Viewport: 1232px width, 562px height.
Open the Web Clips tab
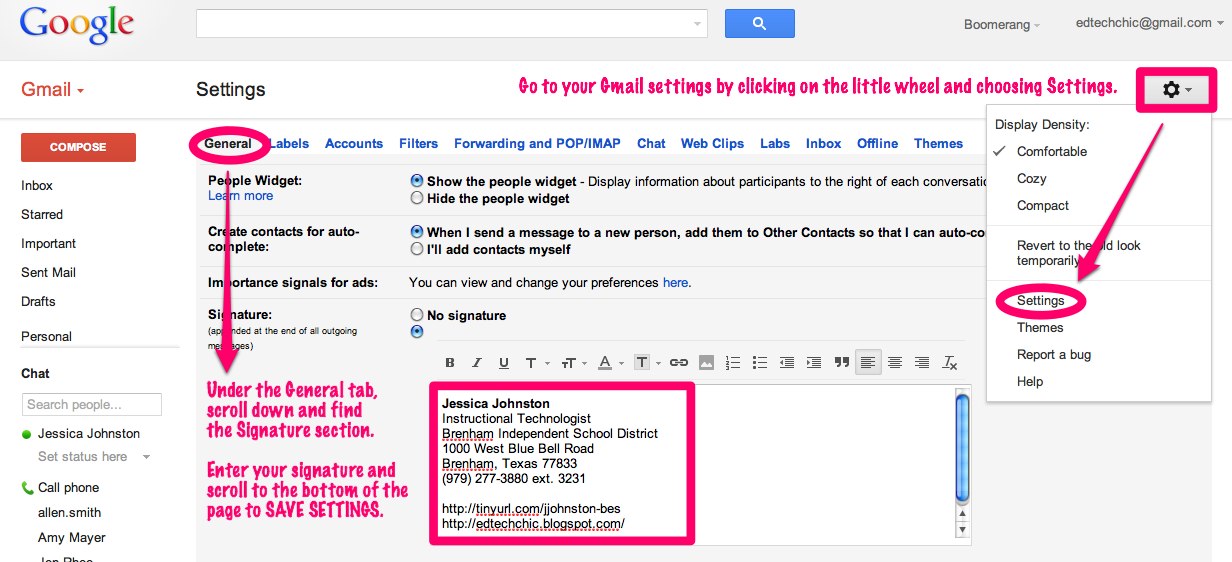click(x=712, y=143)
